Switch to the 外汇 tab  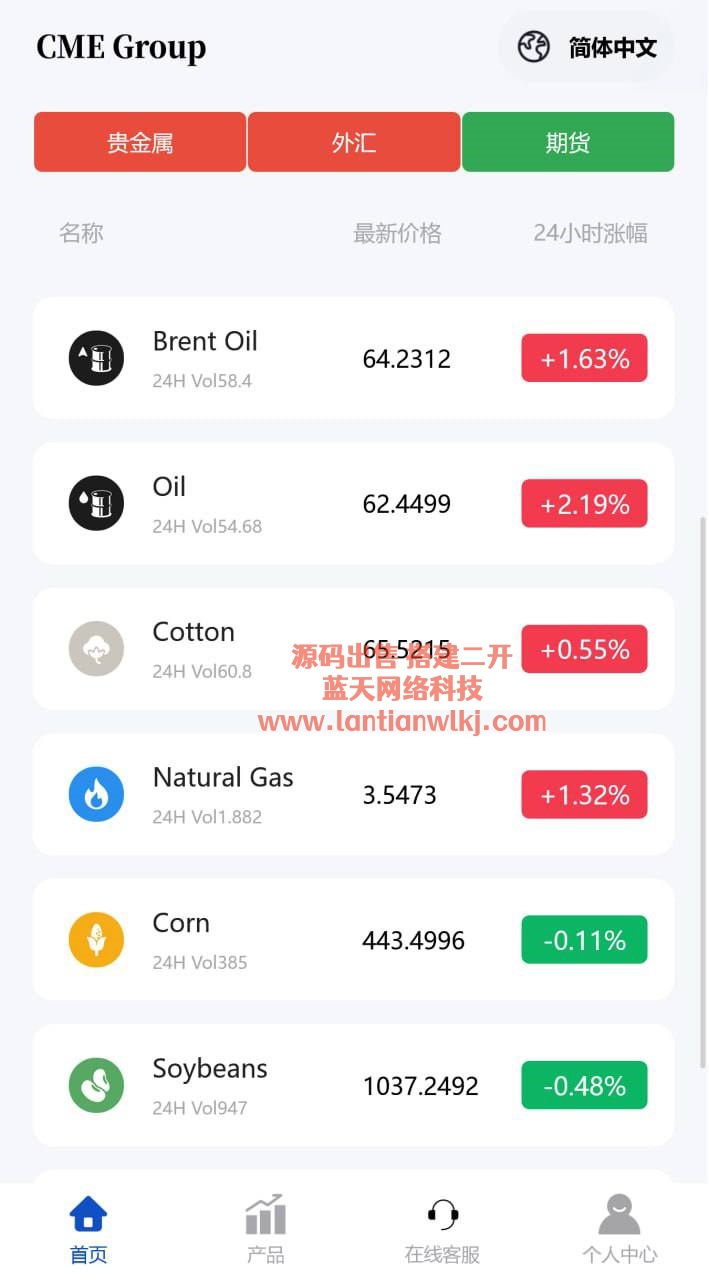pyautogui.click(x=354, y=142)
